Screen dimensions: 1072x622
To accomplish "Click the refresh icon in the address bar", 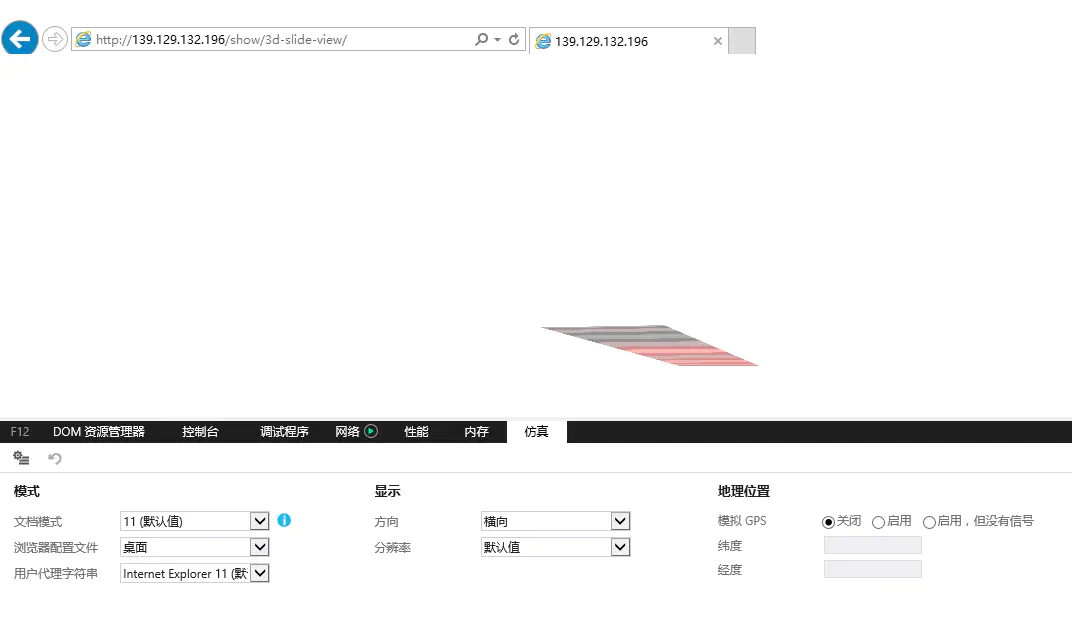I will click(513, 40).
